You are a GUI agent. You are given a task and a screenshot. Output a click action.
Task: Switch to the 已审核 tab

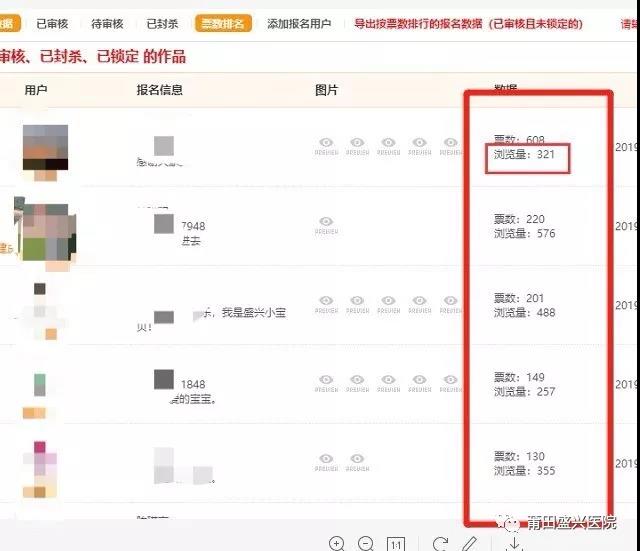pyautogui.click(x=52, y=23)
